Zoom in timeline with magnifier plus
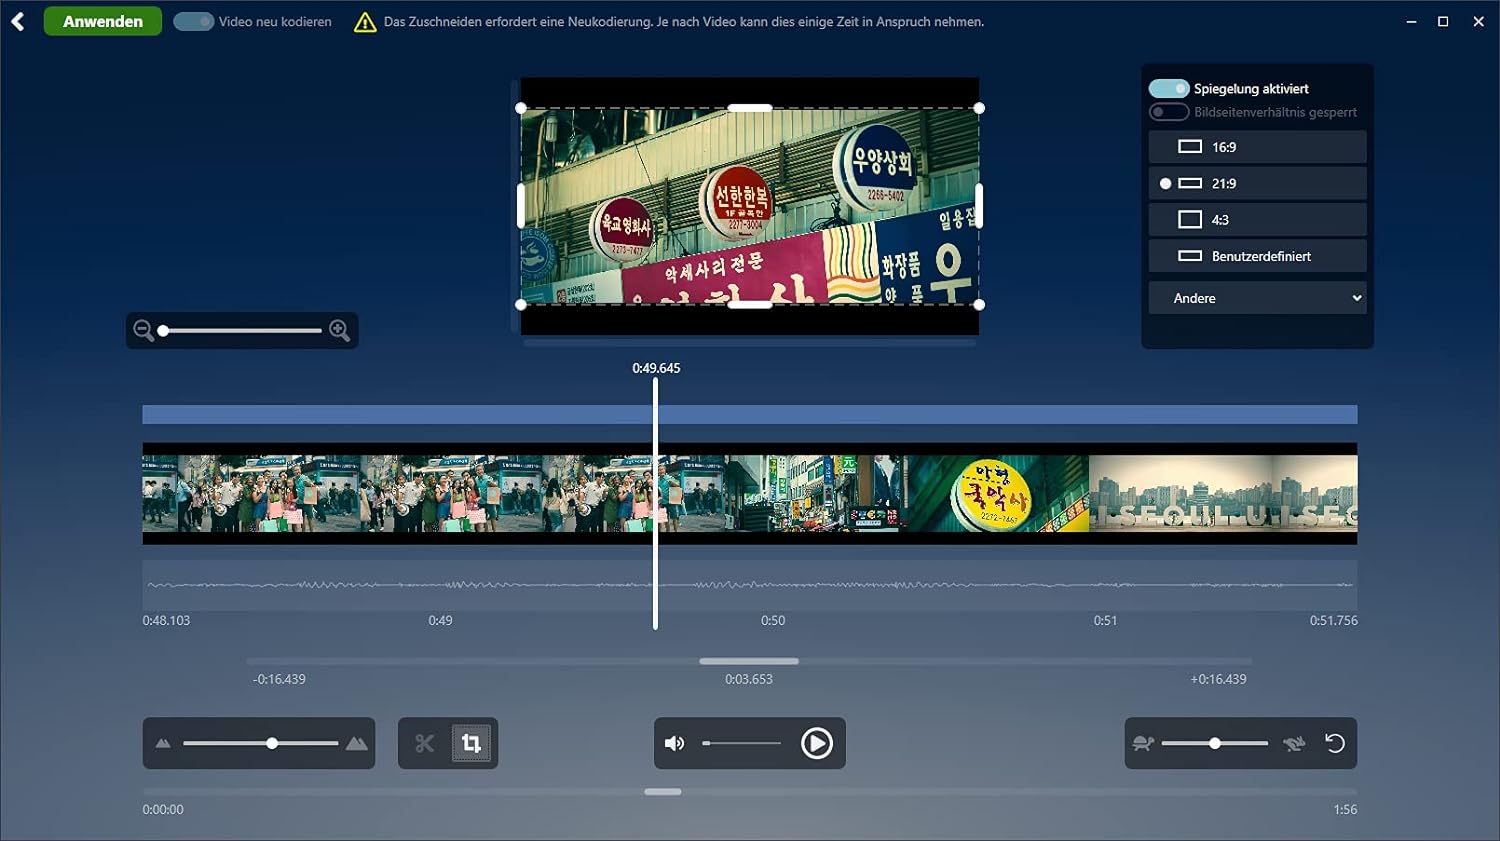The image size is (1500, 841). [339, 331]
